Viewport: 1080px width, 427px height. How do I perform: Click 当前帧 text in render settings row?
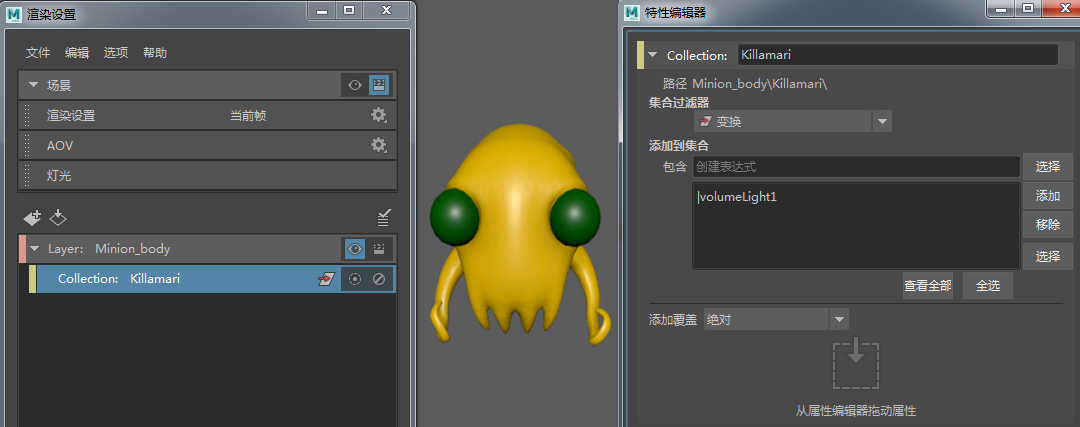[x=248, y=116]
